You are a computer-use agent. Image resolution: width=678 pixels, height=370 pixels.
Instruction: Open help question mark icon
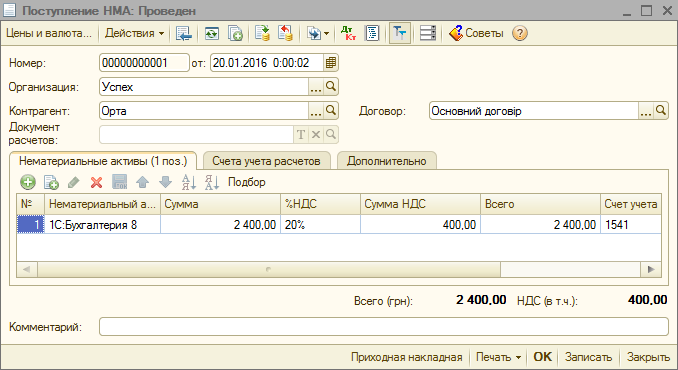pos(520,33)
